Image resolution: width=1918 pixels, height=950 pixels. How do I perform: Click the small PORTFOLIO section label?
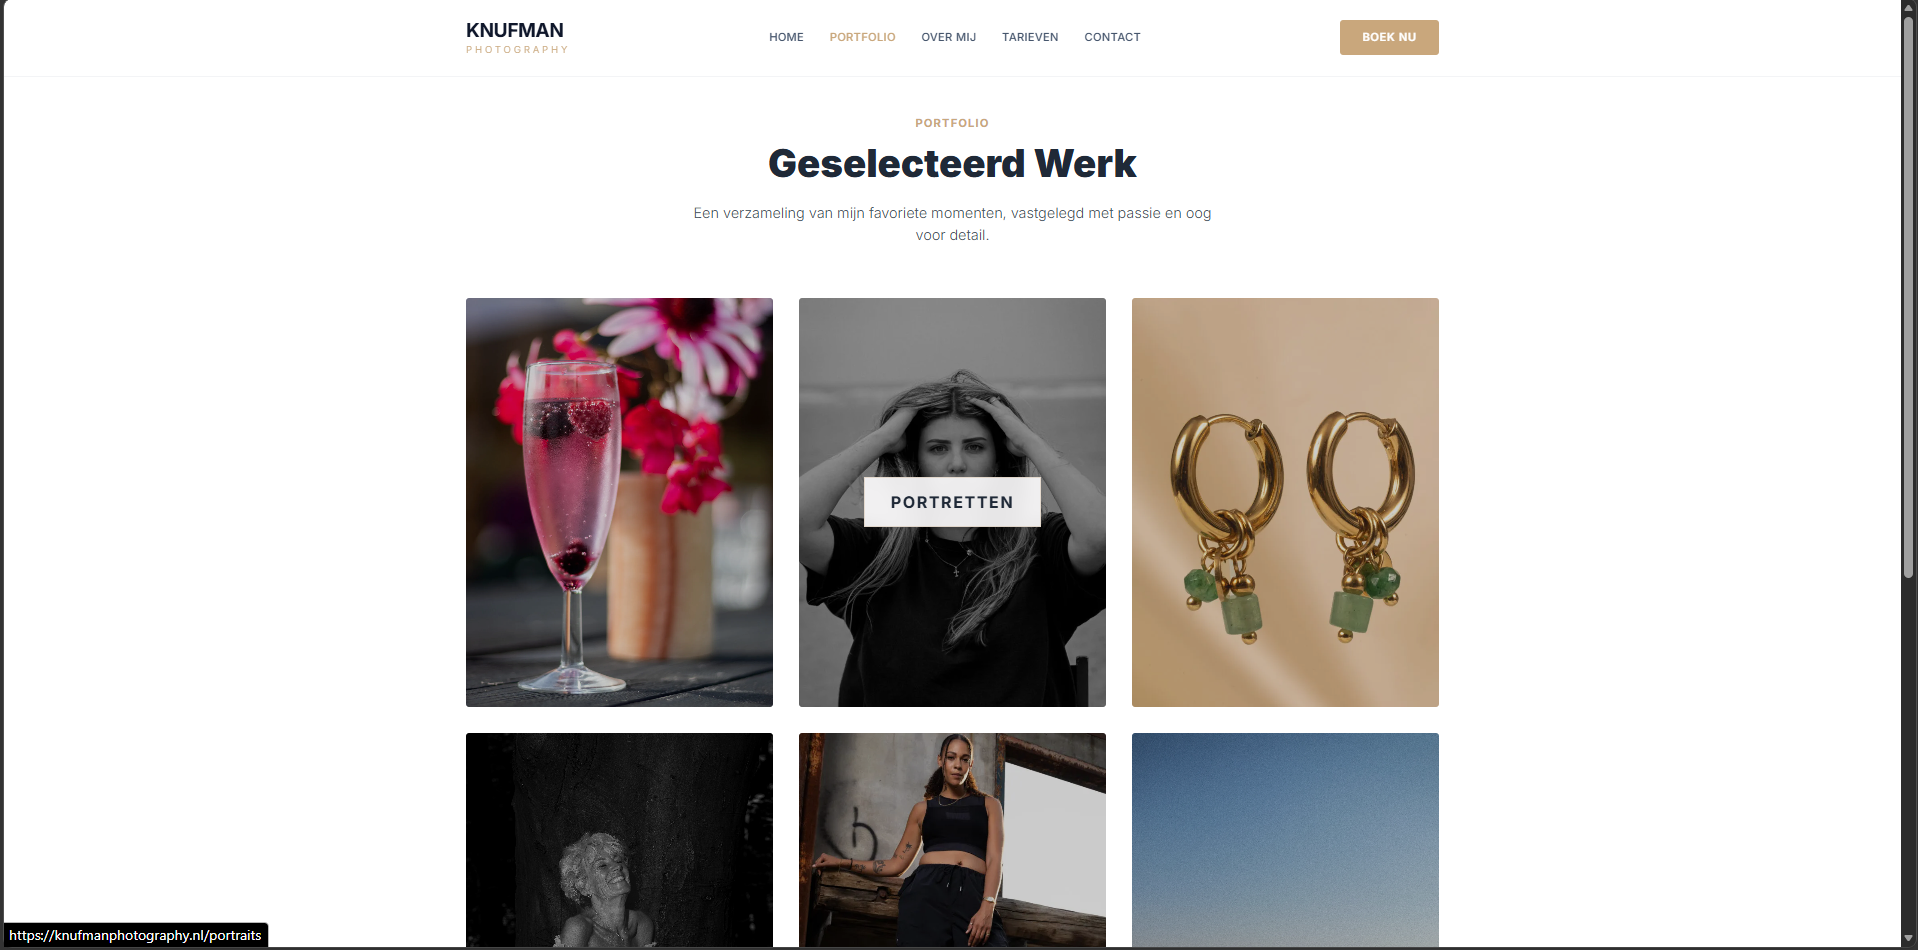[x=952, y=123]
